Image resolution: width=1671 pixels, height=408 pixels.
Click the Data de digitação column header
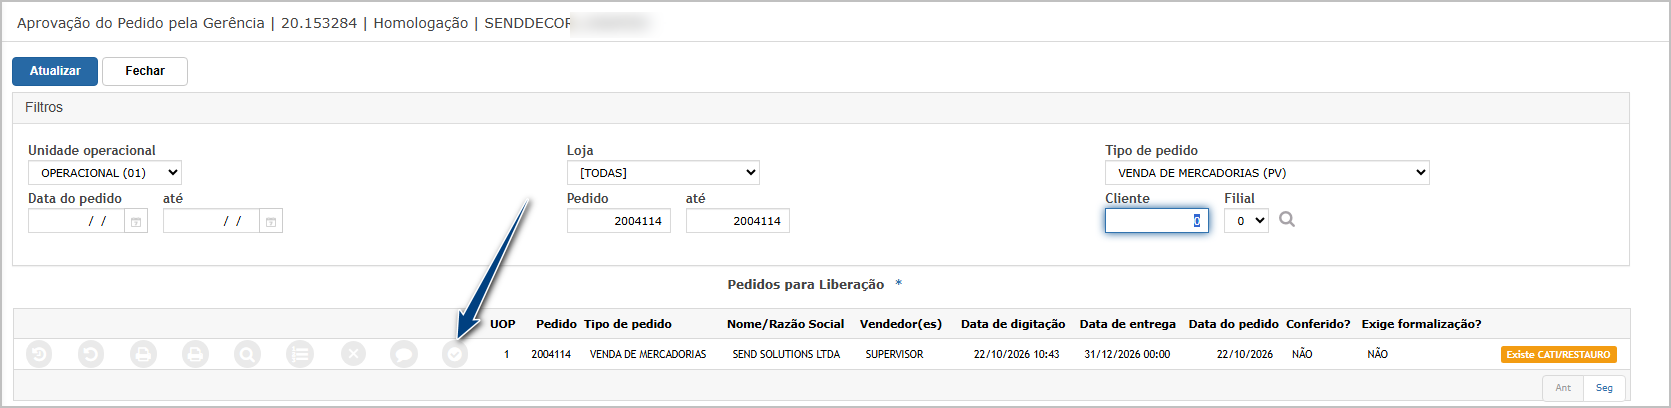[x=1013, y=324]
